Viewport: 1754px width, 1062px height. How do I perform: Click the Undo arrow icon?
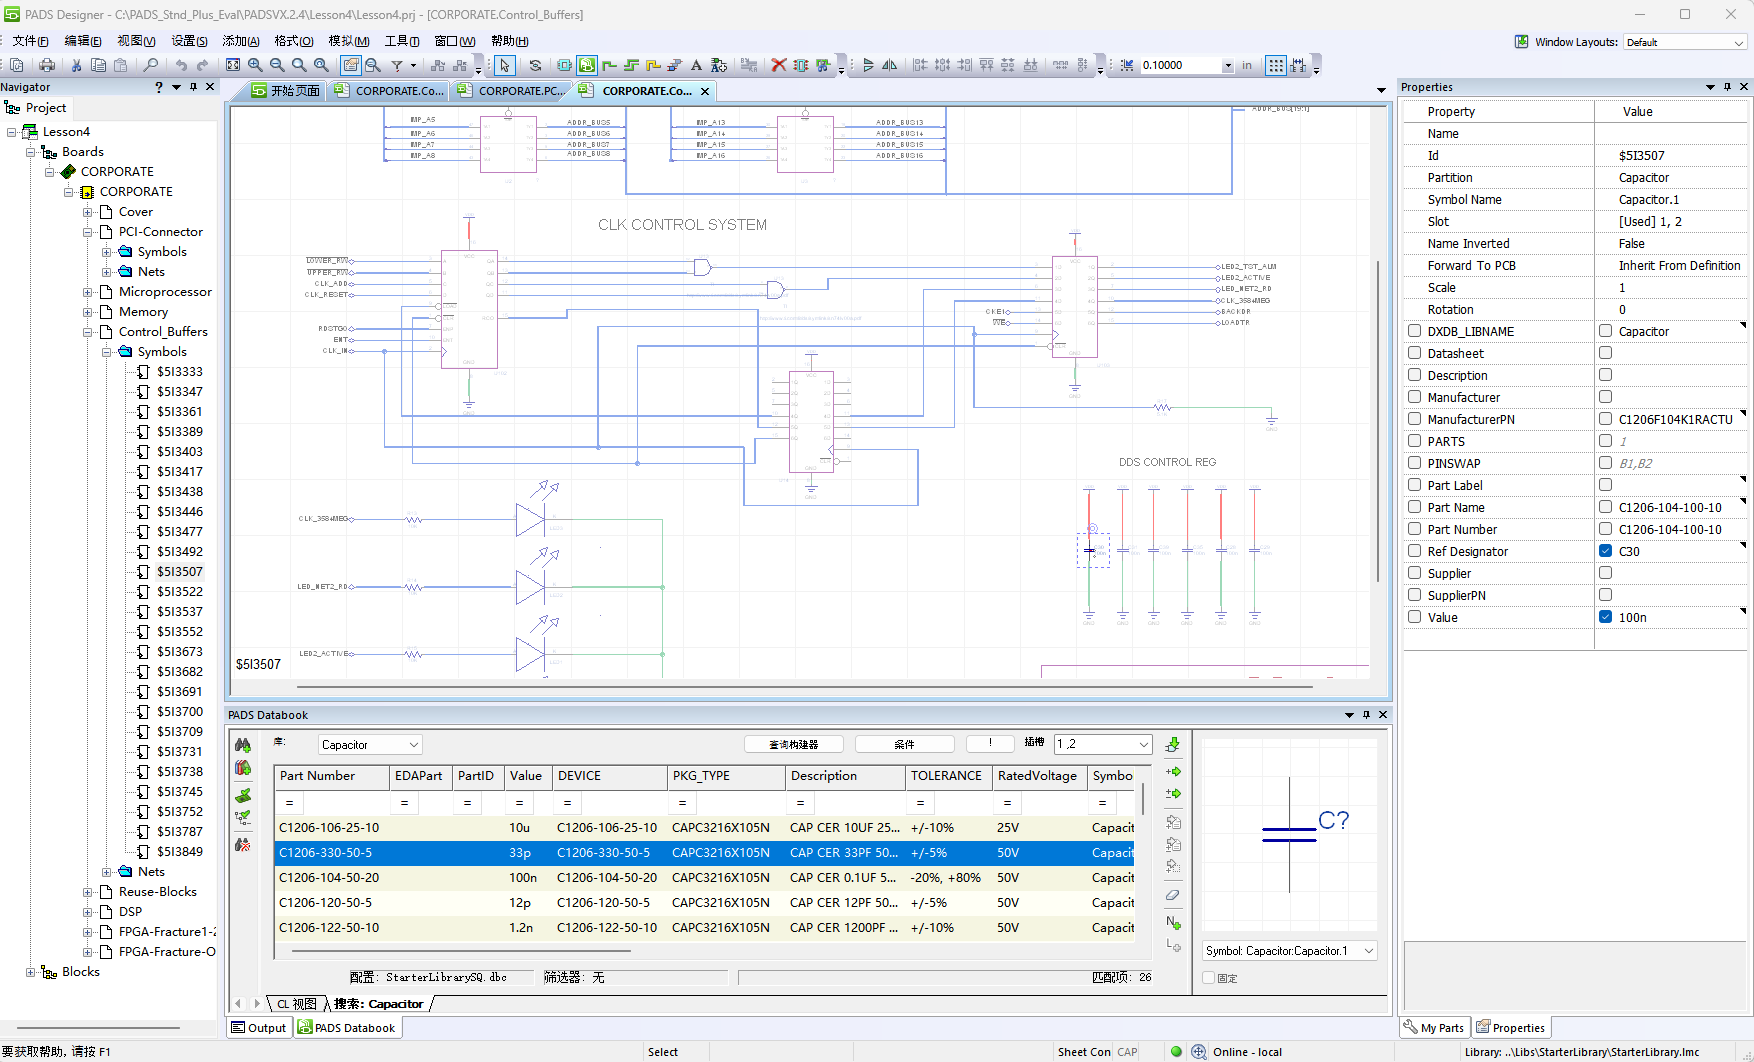click(181, 65)
